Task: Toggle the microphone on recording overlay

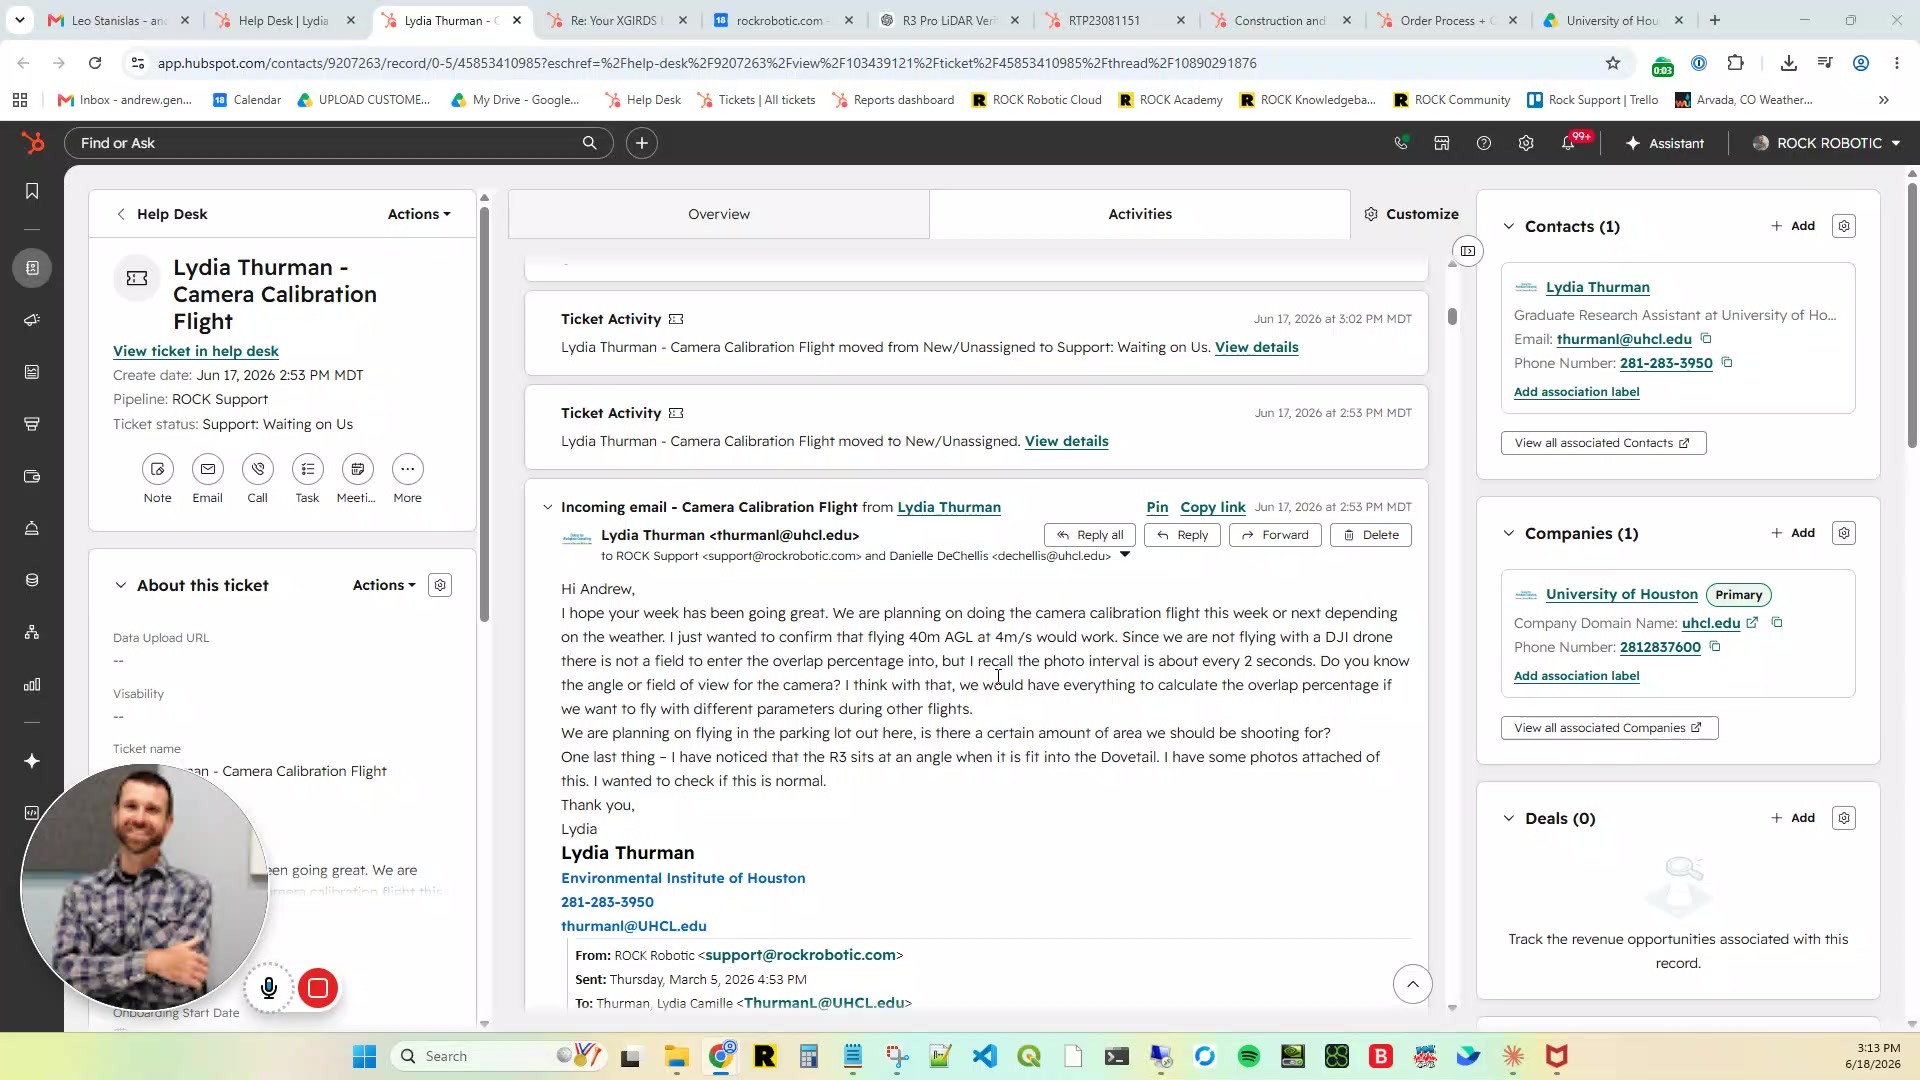Action: (269, 988)
